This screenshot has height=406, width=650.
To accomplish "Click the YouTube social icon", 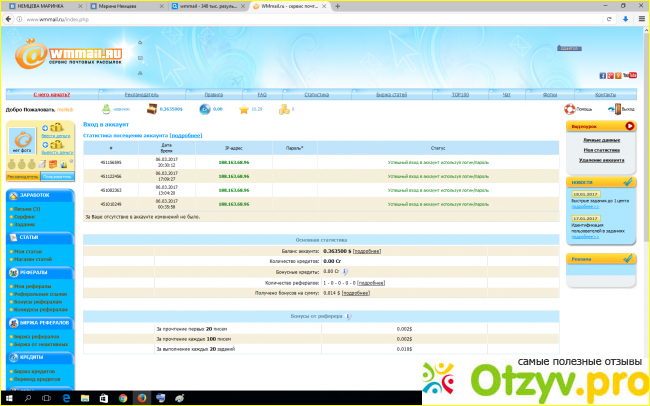I will (x=630, y=75).
